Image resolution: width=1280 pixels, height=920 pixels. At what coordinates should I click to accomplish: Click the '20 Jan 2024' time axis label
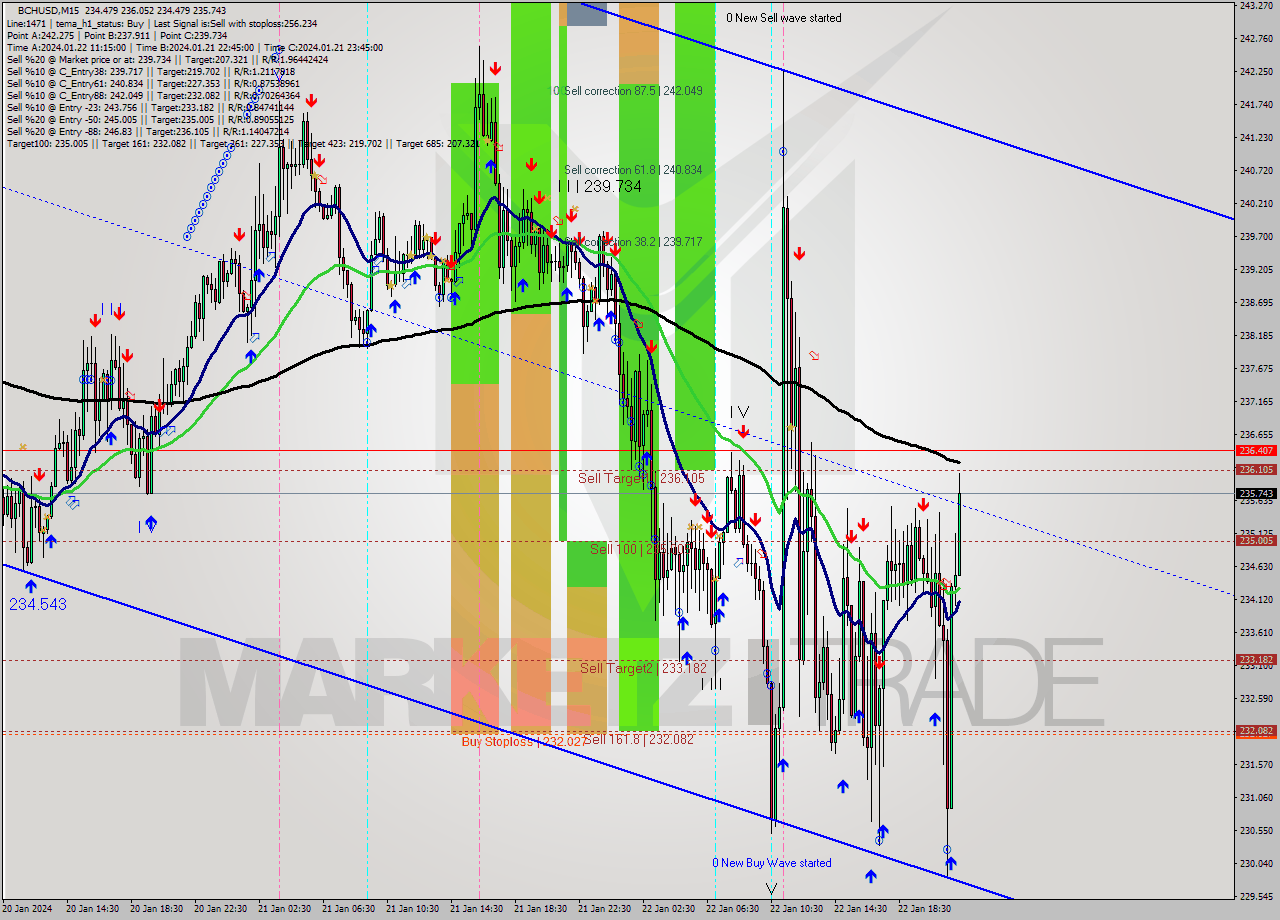pos(27,909)
